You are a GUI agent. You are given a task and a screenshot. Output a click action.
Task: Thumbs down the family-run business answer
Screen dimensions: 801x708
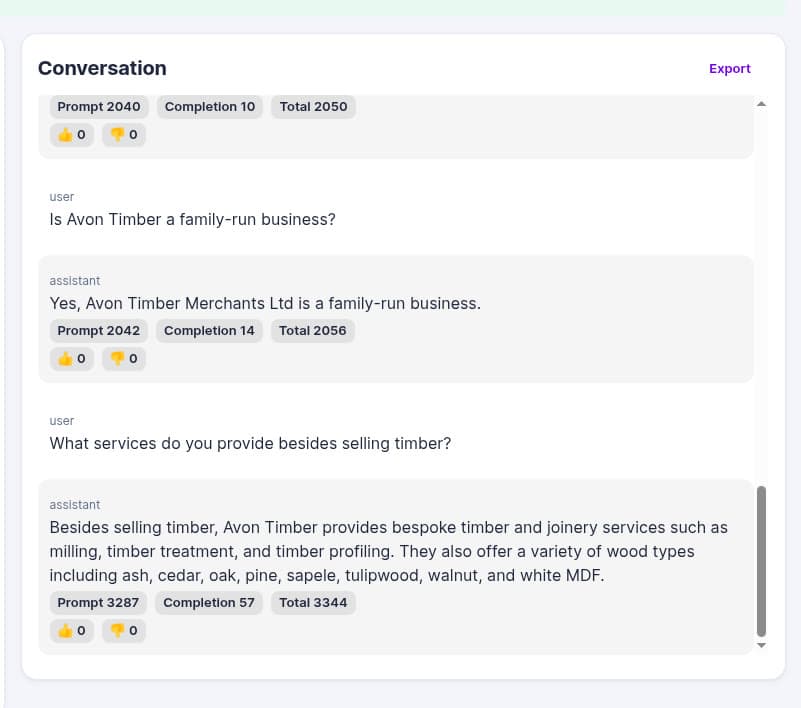[x=124, y=359]
